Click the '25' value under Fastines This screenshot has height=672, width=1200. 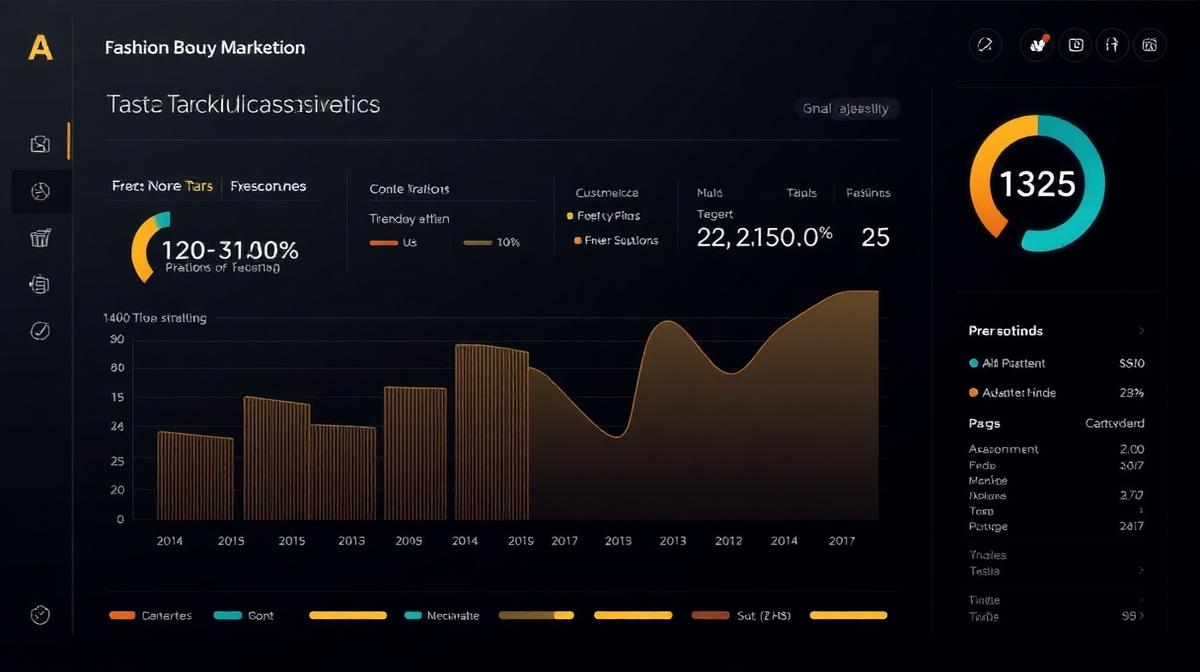pos(875,237)
